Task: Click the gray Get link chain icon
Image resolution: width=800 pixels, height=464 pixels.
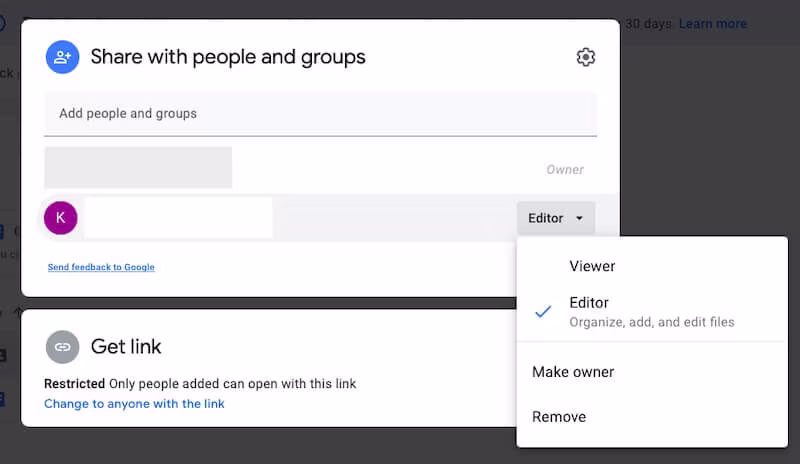Action: [62, 347]
